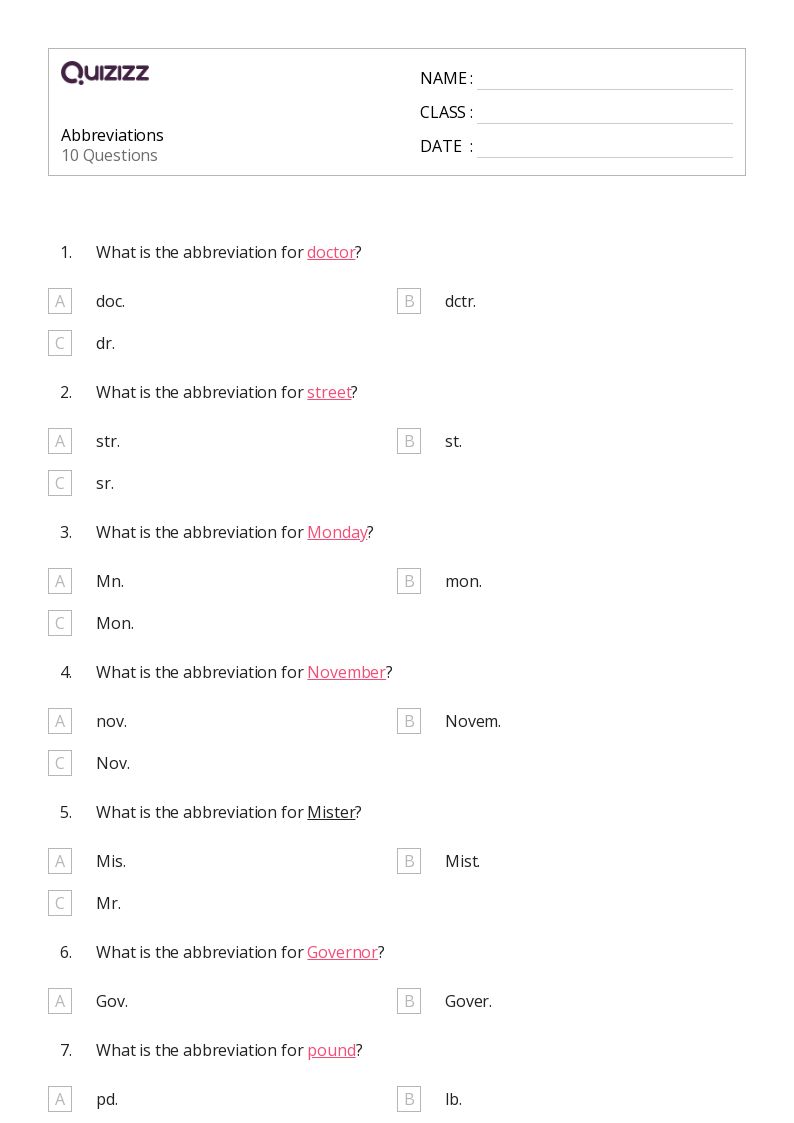Open the 'street' link in question 2
The height and width of the screenshot is (1123, 794).
329,393
